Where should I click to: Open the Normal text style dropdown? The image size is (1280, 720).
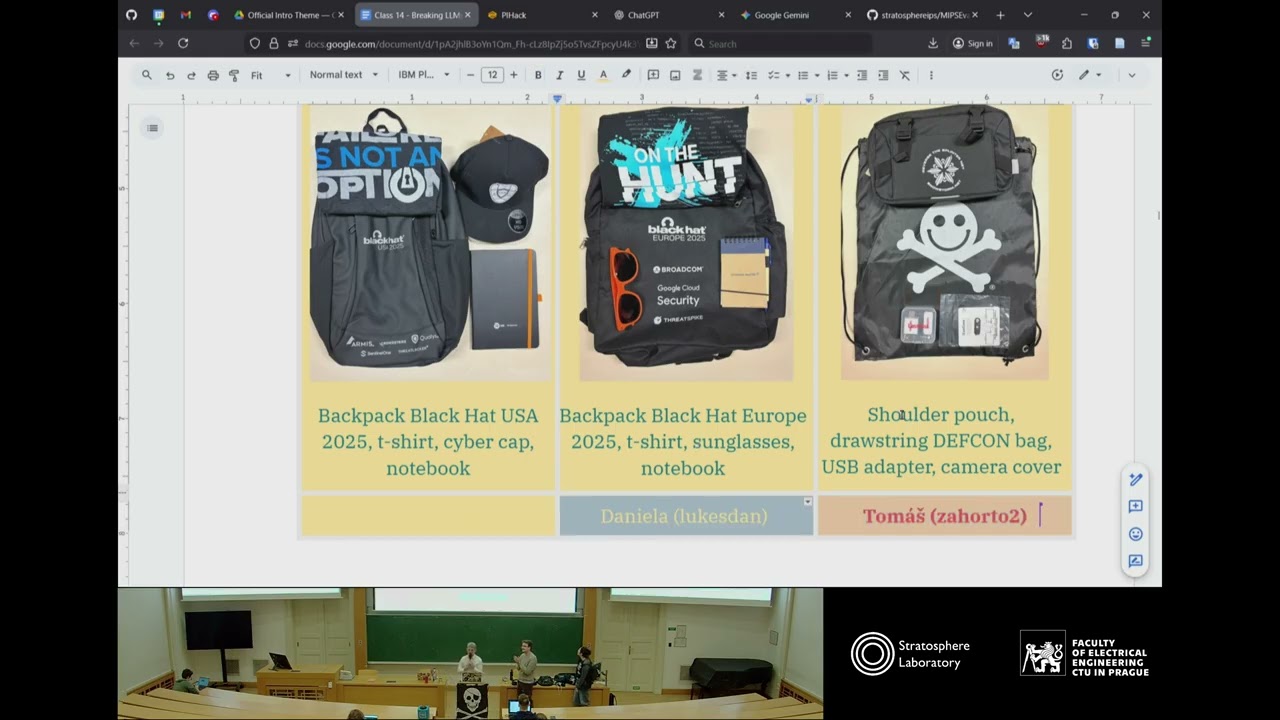click(x=344, y=75)
